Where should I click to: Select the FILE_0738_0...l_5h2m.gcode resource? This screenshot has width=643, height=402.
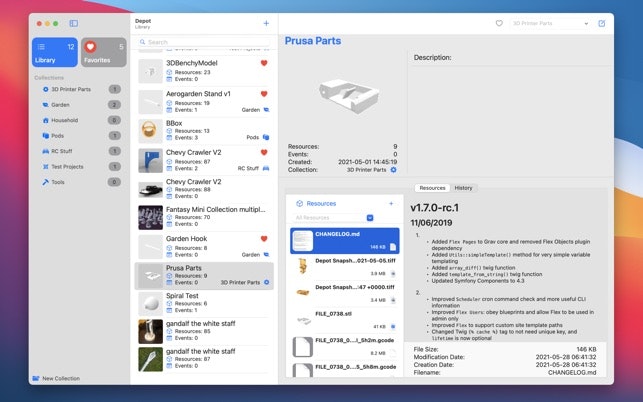(344, 347)
